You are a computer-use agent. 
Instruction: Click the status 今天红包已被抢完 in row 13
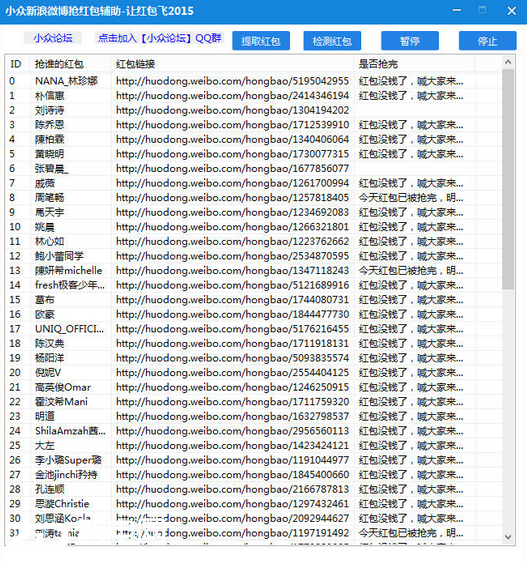click(x=411, y=271)
